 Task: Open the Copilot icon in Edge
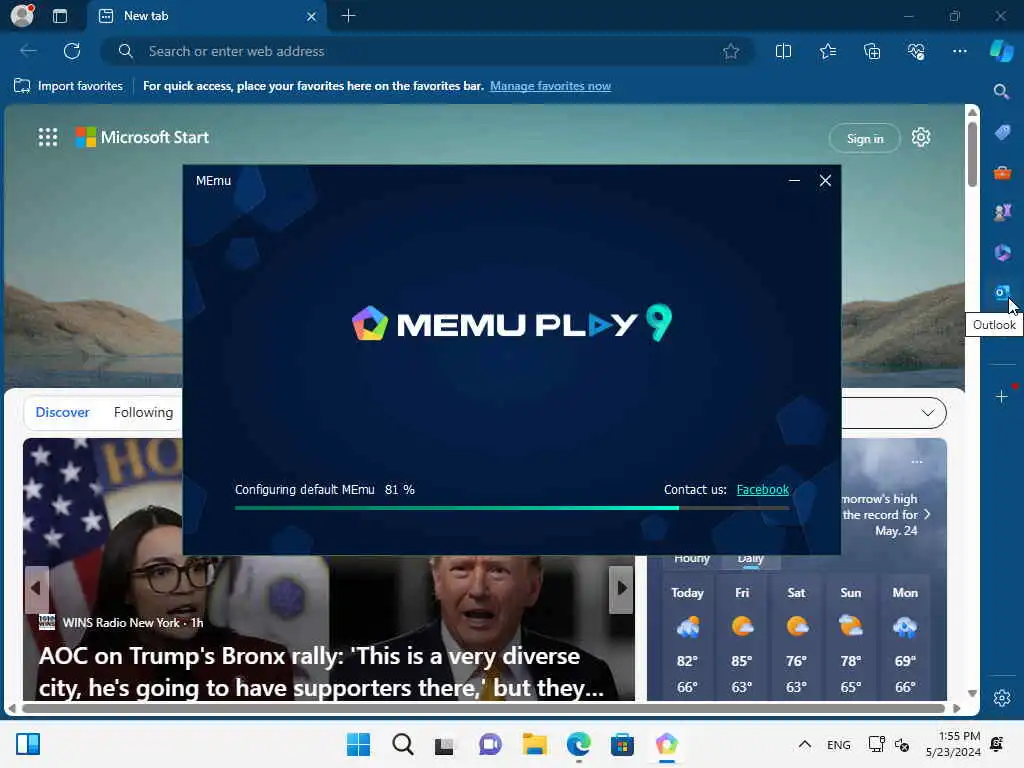(1002, 51)
